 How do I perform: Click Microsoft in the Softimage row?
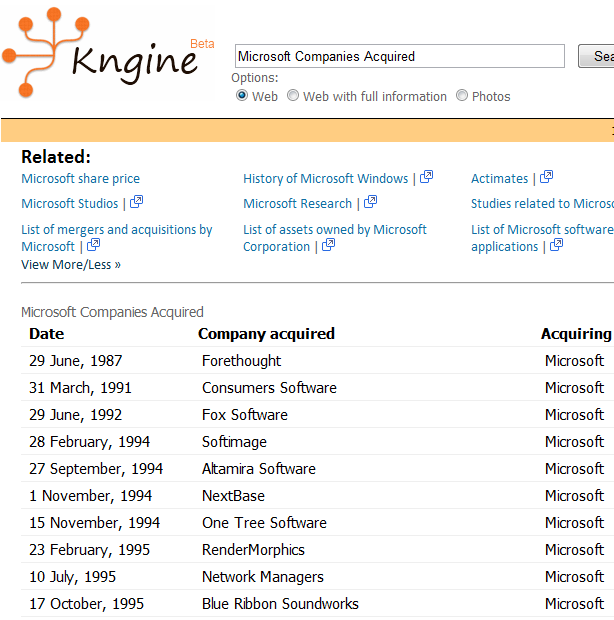coord(574,442)
